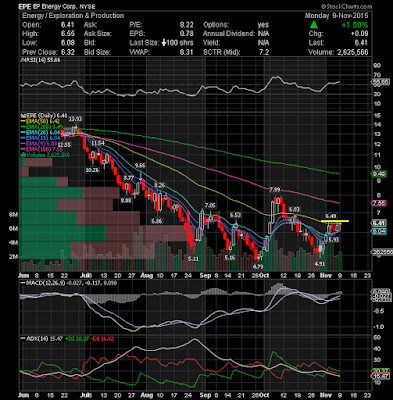The image size is (393, 400).
Task: Click the 7.99 October high annotation
Action: tap(275, 189)
